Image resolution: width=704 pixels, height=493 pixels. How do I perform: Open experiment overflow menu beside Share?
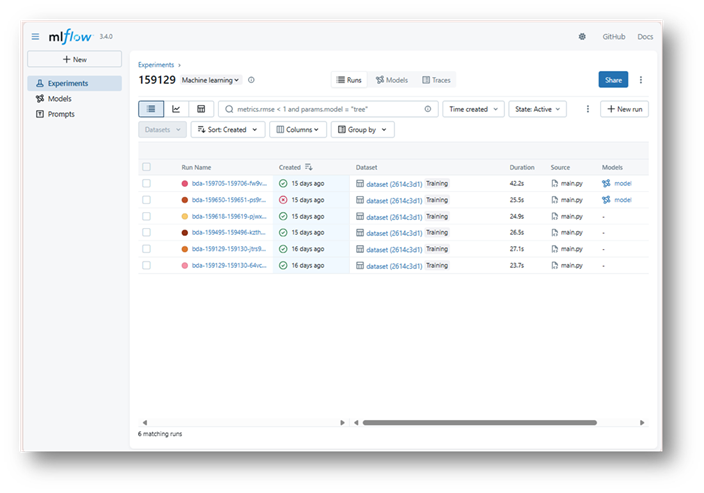pyautogui.click(x=641, y=80)
